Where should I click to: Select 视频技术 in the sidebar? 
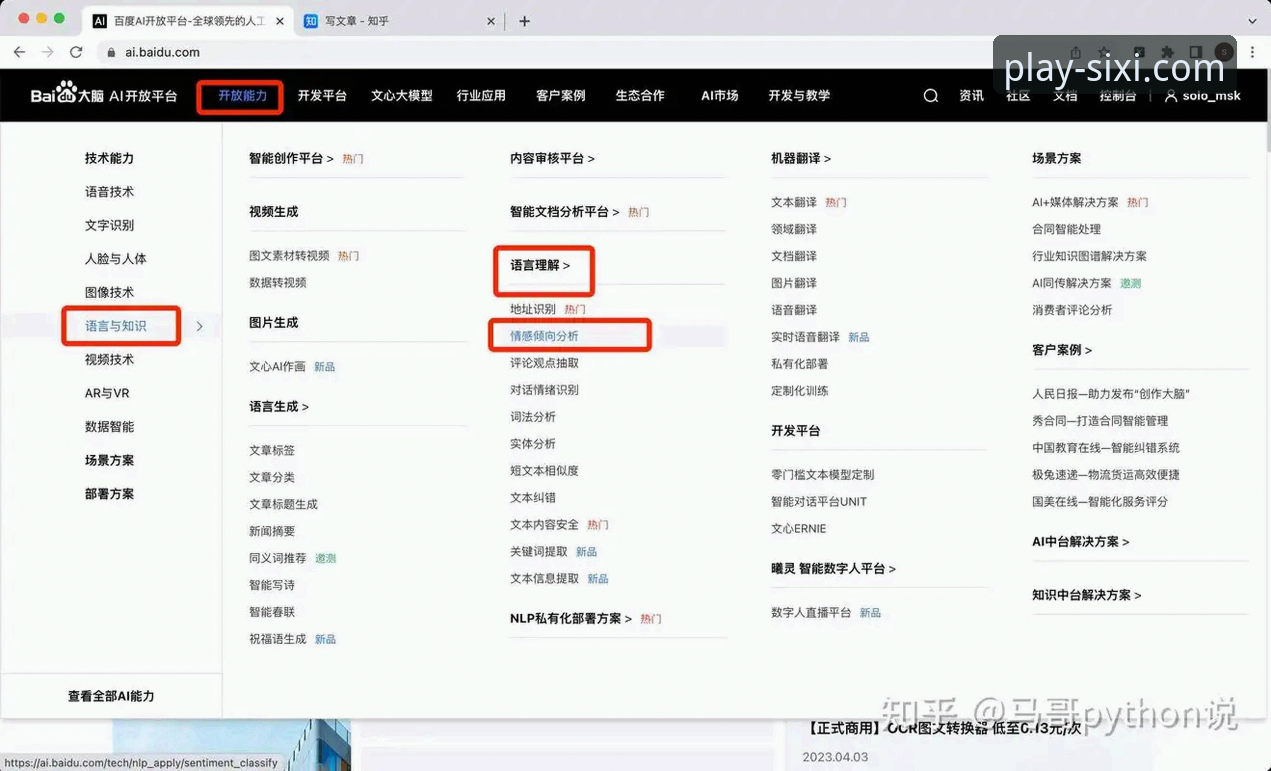coord(109,359)
